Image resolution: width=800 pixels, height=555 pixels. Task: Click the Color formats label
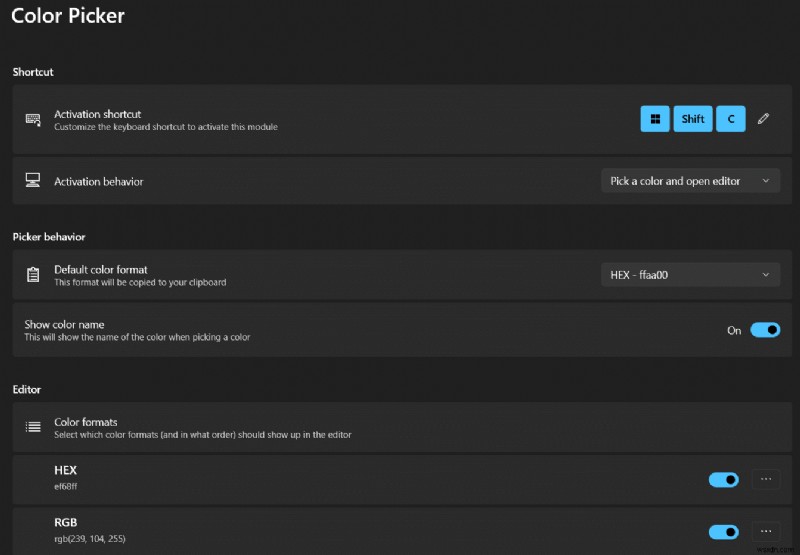click(86, 422)
